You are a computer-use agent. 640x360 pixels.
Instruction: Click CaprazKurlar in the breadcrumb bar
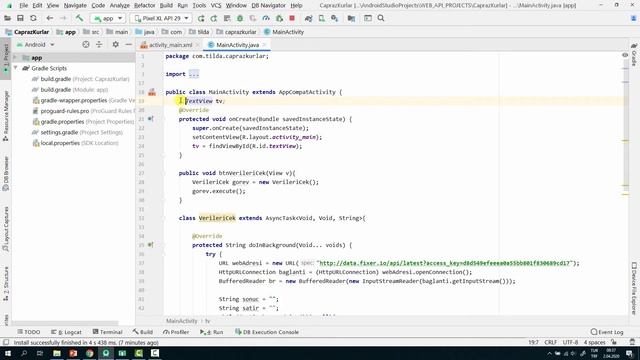pos(31,32)
